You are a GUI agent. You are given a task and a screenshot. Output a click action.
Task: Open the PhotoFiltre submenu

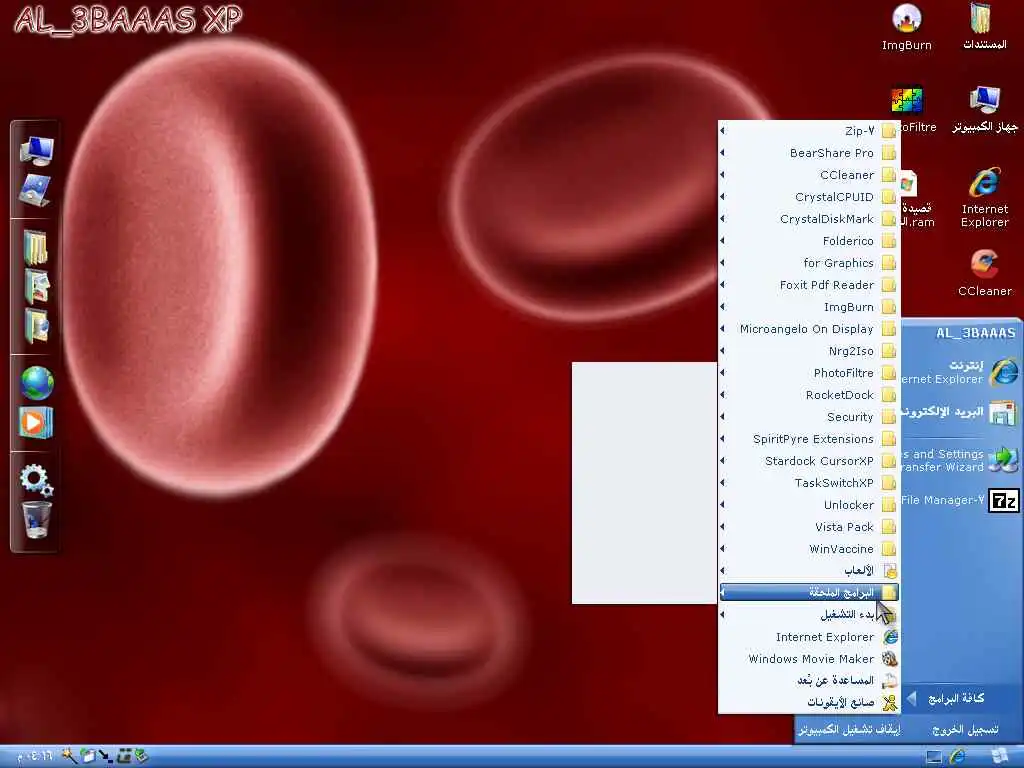click(x=809, y=373)
